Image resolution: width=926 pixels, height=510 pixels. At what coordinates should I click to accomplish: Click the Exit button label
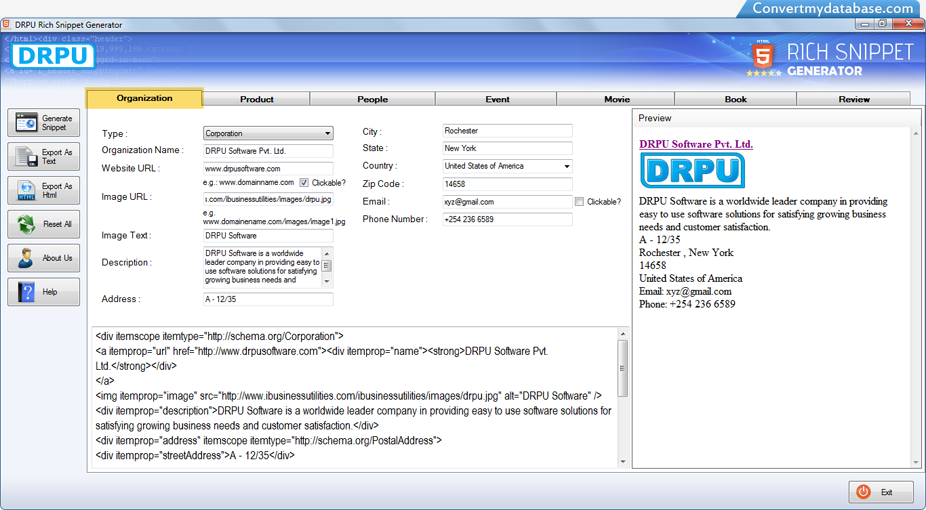[886, 492]
